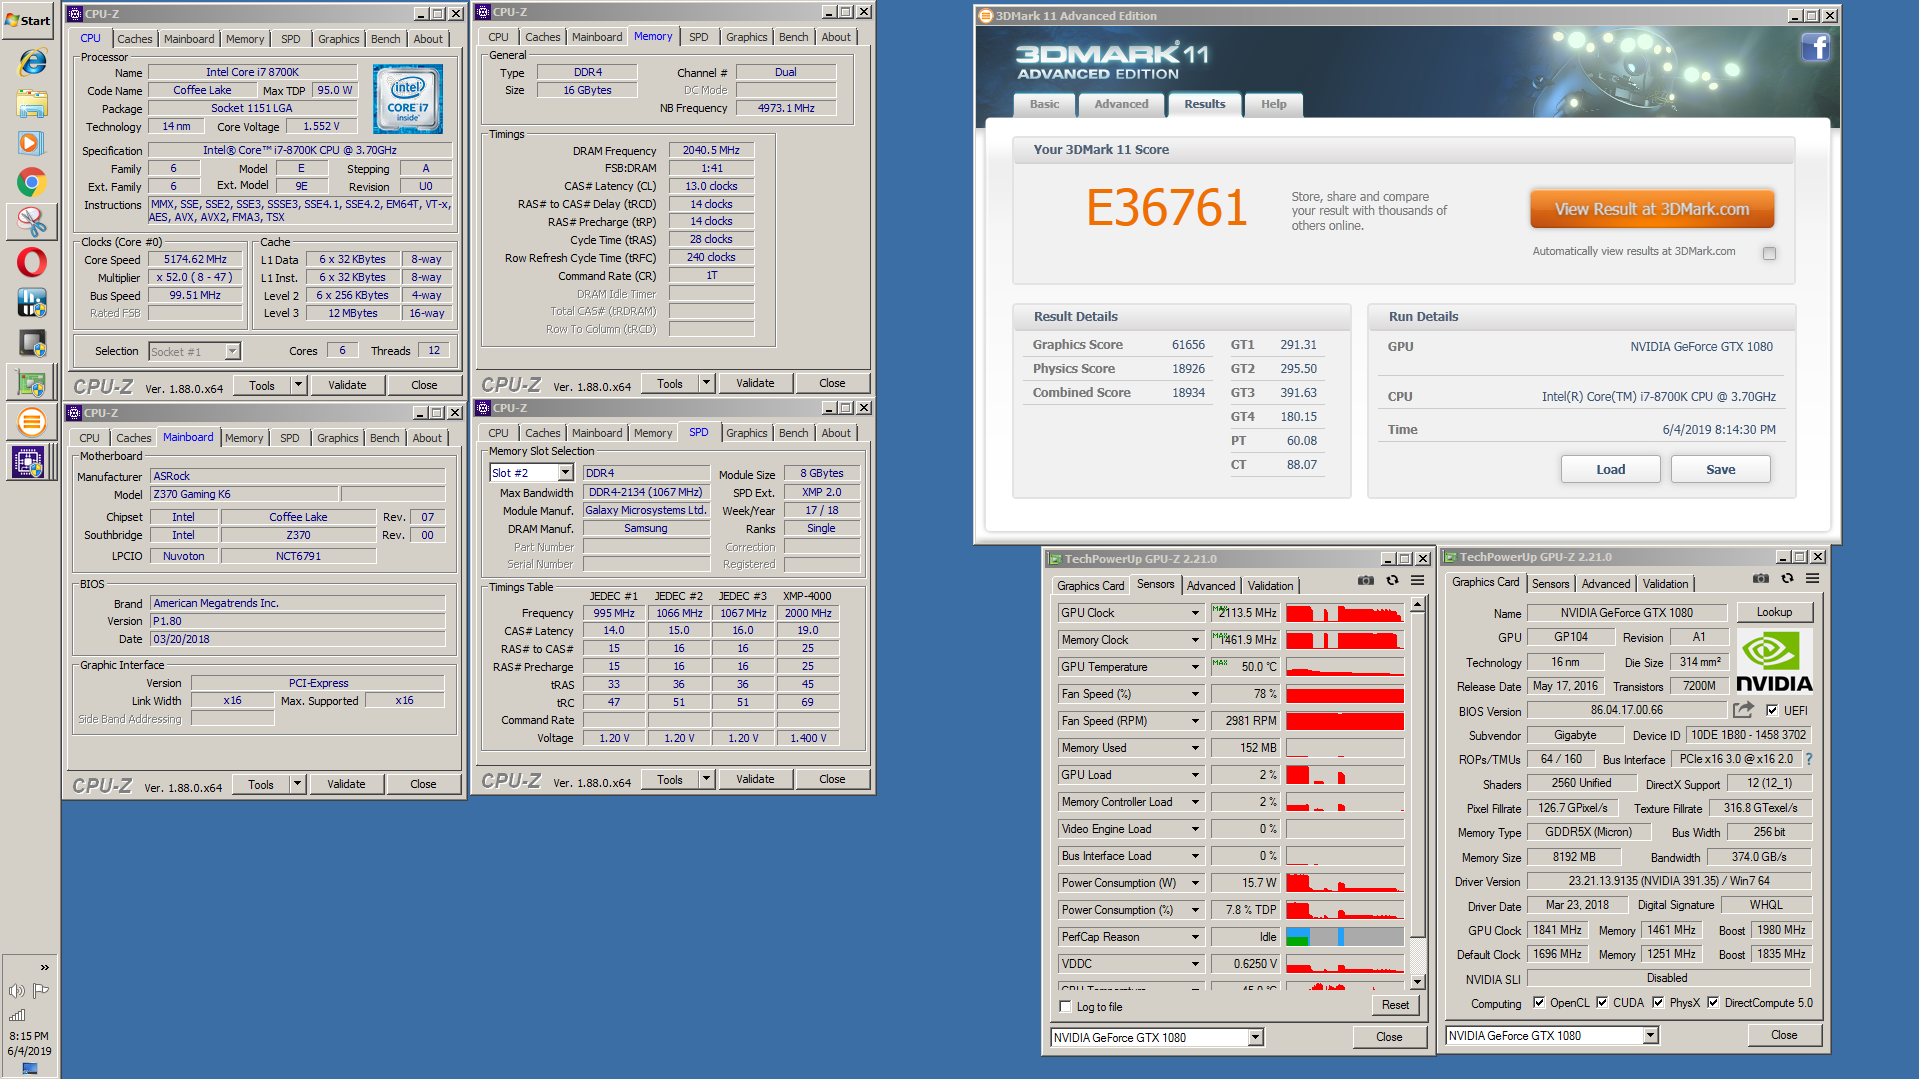
Task: Open Caches tab in CPU-Z CPU window
Action: pos(134,39)
